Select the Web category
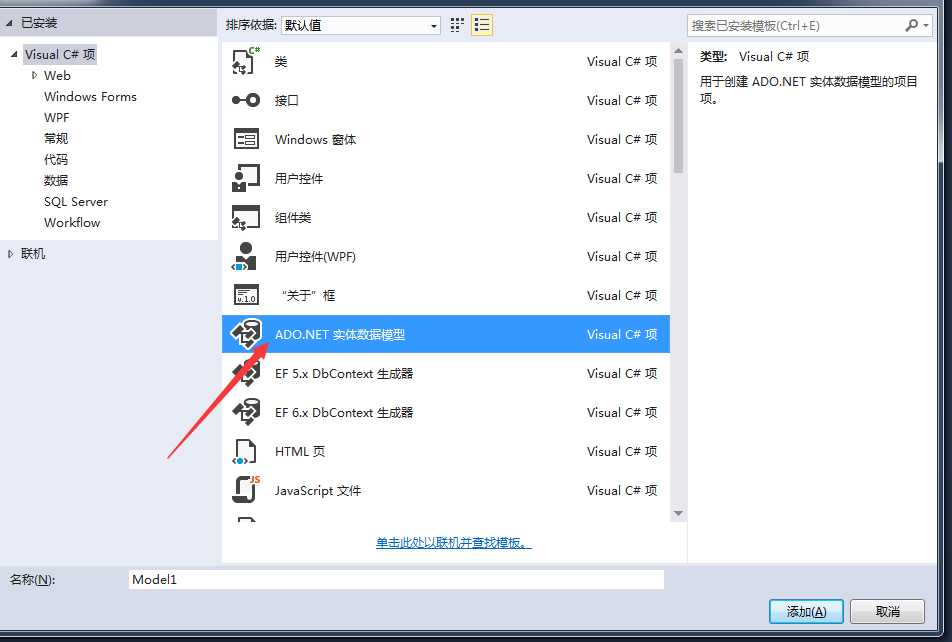 click(57, 75)
